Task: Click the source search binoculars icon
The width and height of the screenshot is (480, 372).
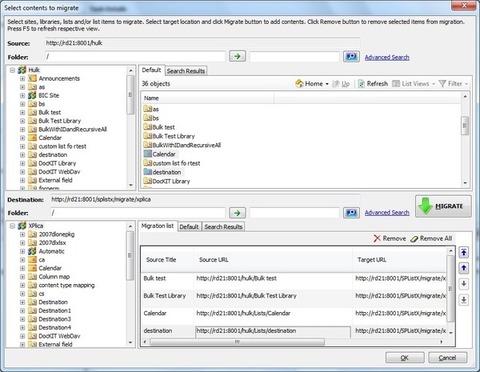Action: pyautogui.click(x=351, y=56)
